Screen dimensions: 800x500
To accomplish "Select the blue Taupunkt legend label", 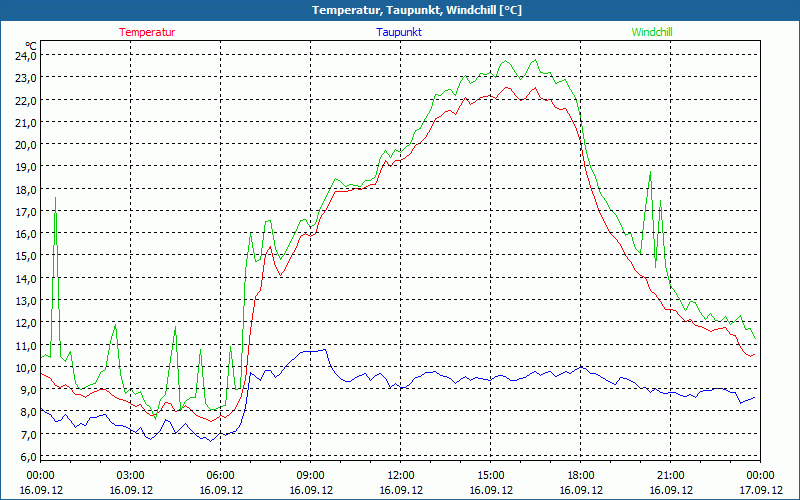I will [x=399, y=32].
